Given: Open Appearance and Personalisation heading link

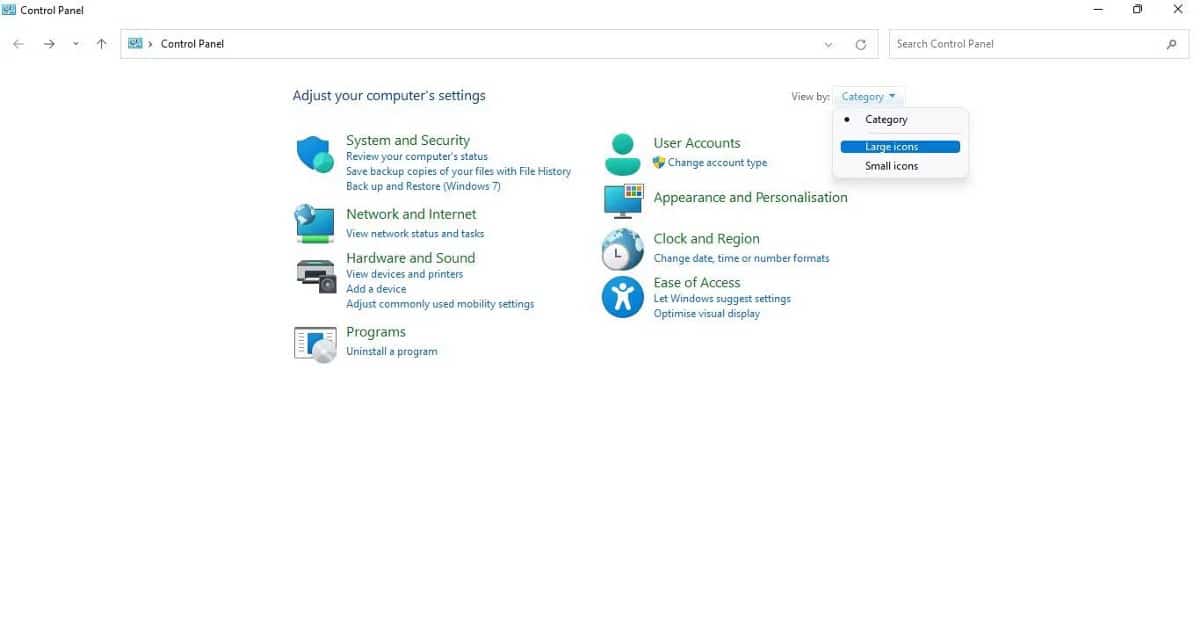Looking at the screenshot, I should (x=750, y=197).
